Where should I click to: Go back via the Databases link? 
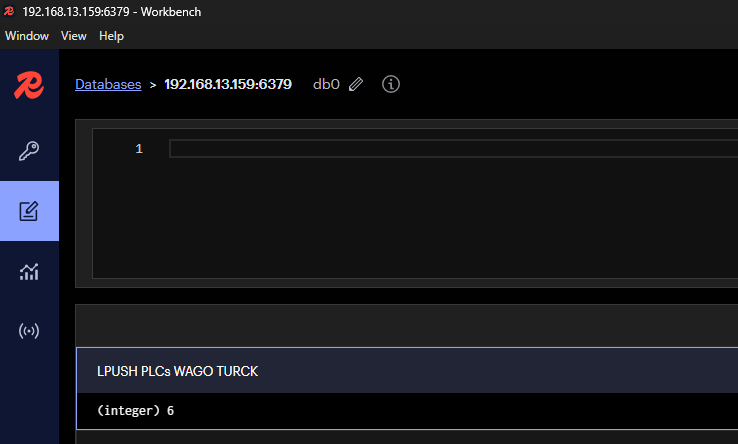[x=108, y=84]
